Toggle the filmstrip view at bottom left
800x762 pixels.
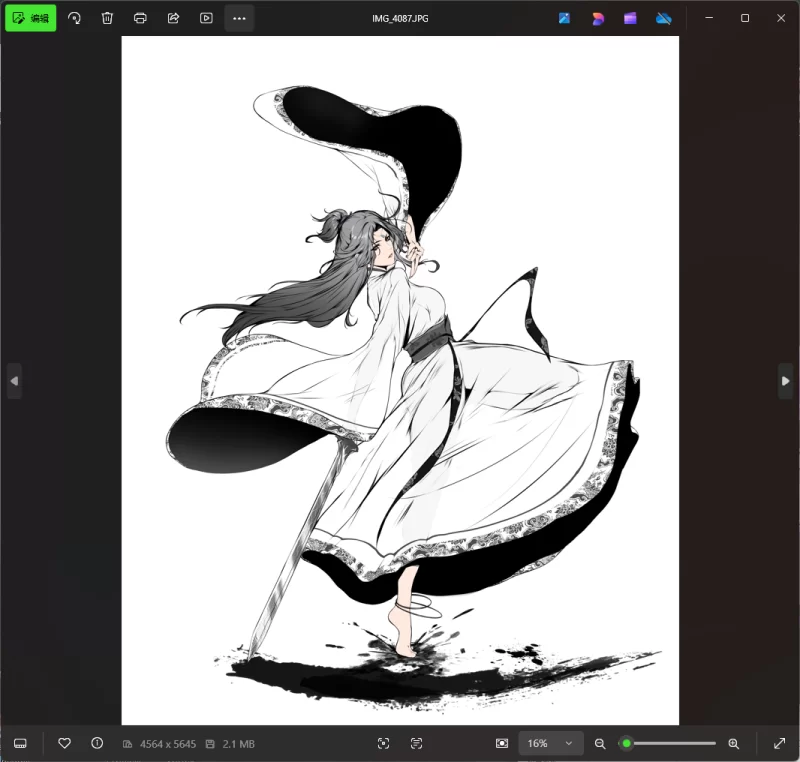[x=20, y=744]
